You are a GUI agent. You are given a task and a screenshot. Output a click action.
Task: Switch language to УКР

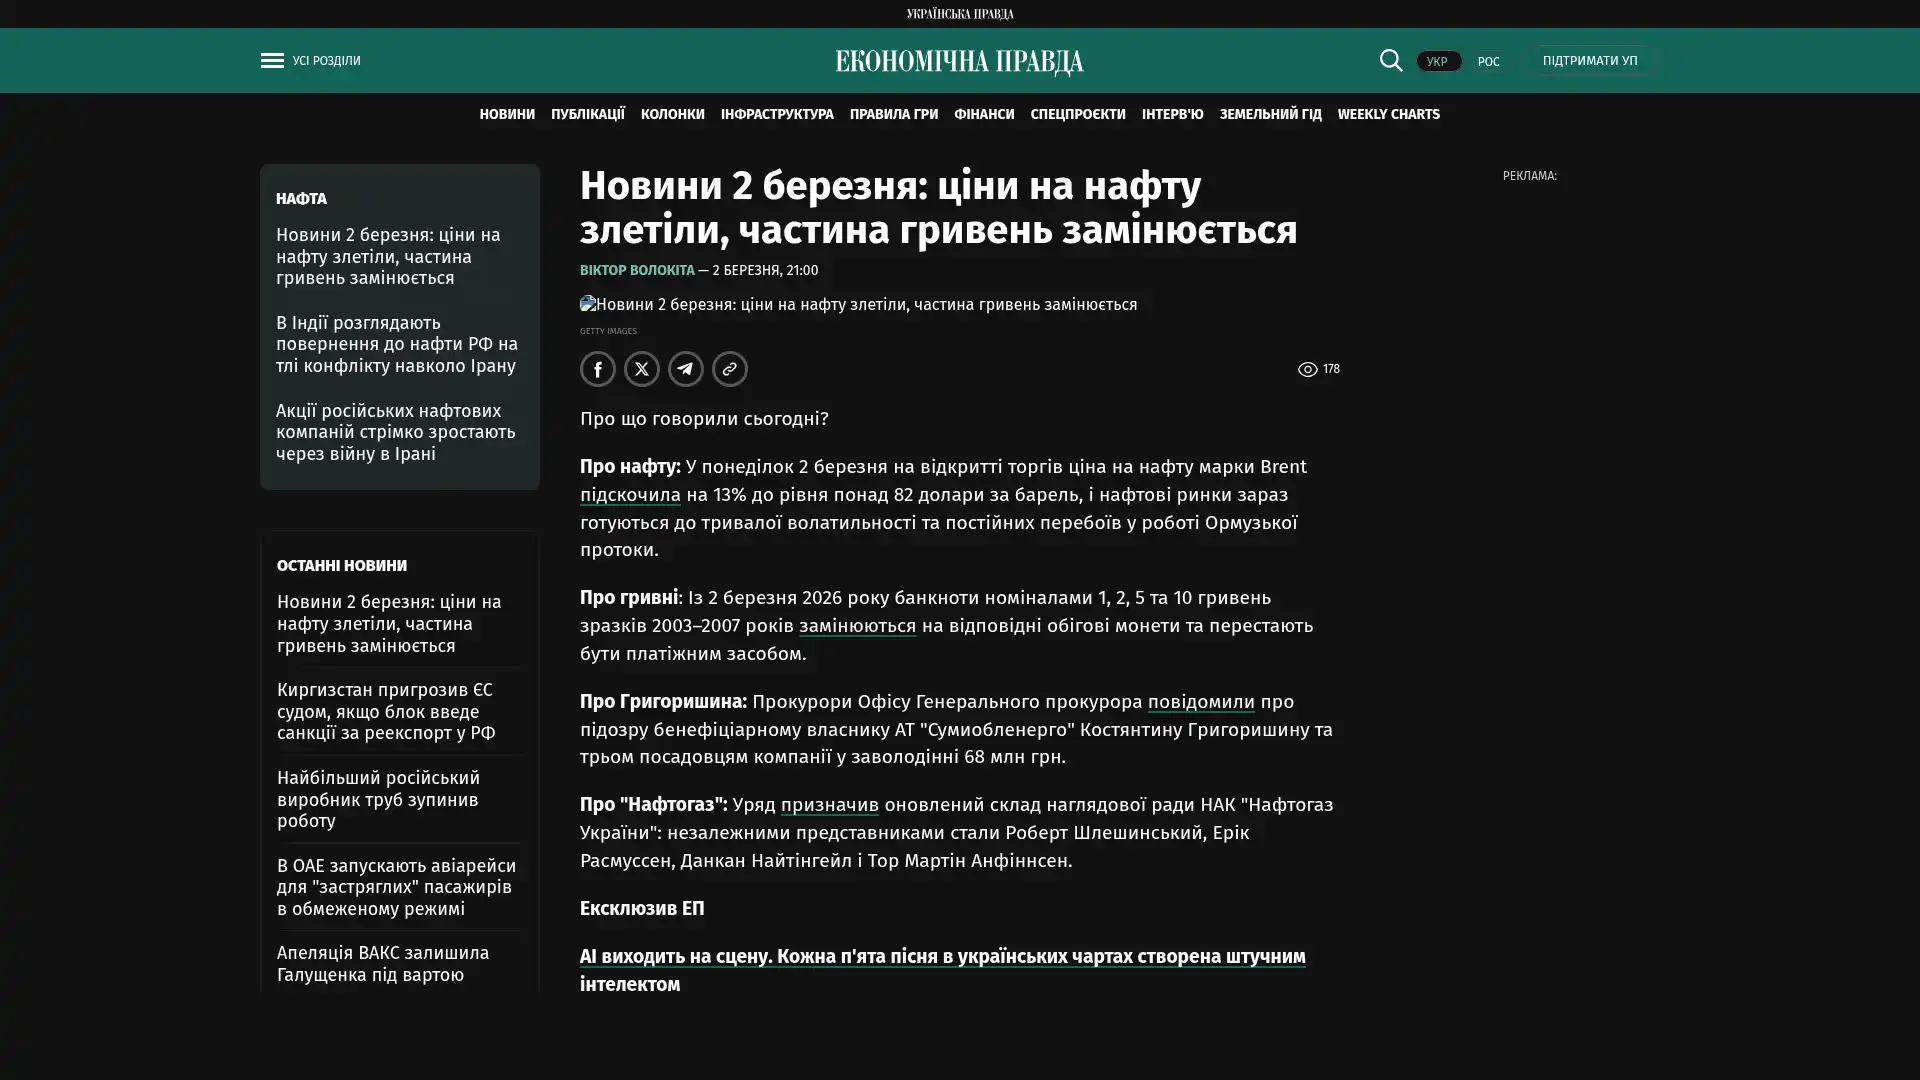pos(1437,62)
